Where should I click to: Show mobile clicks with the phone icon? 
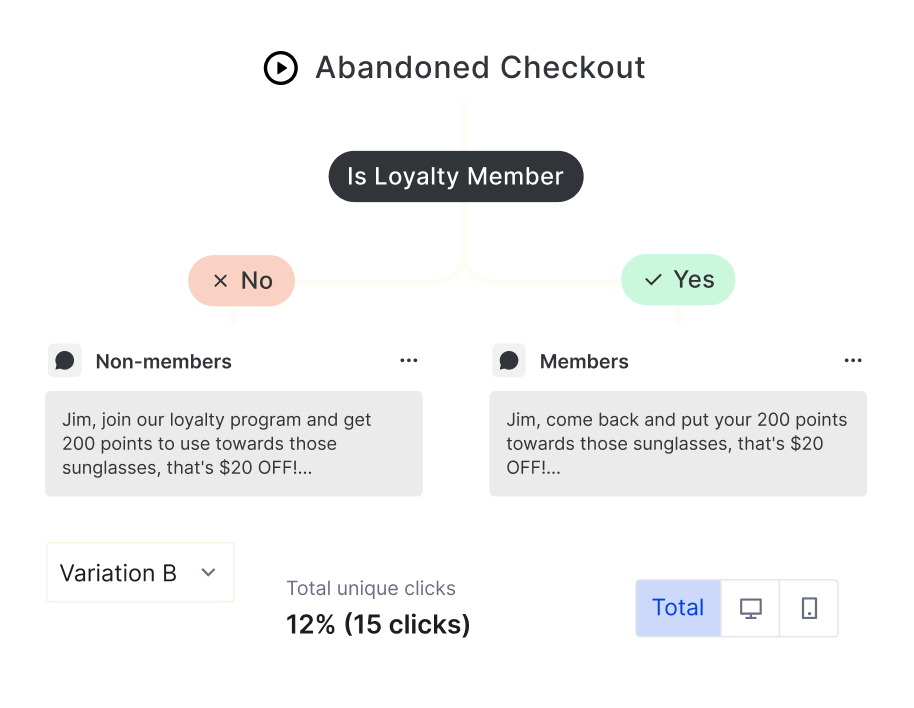click(x=809, y=608)
